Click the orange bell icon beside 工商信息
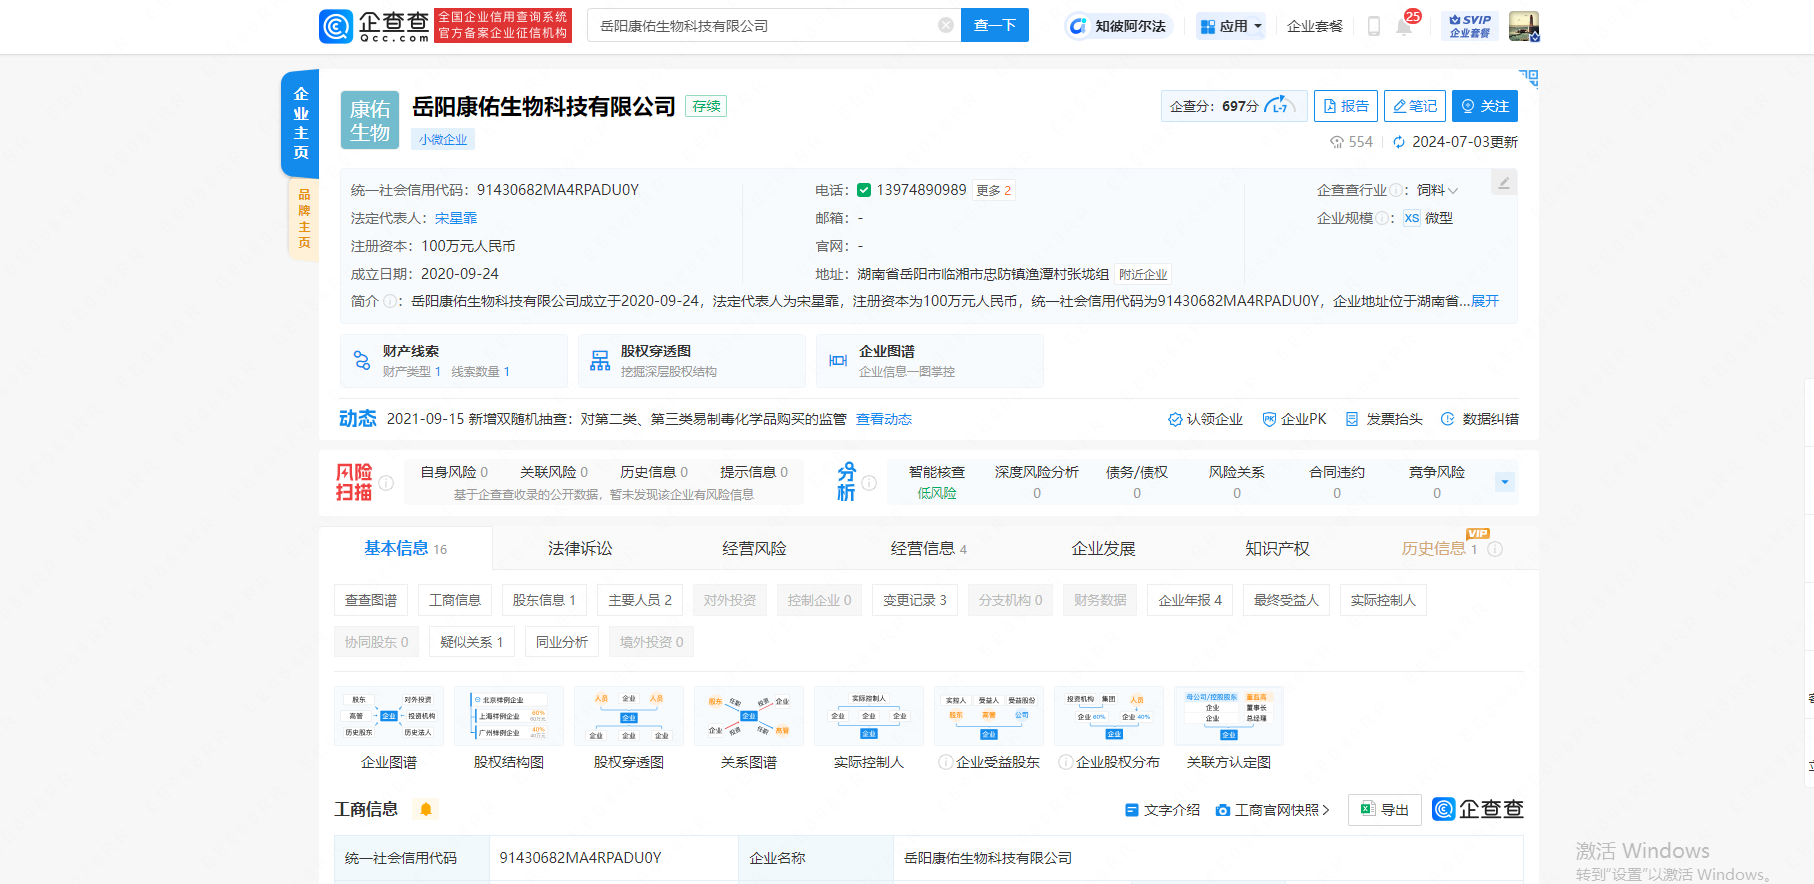Image resolution: width=1814 pixels, height=884 pixels. click(426, 809)
